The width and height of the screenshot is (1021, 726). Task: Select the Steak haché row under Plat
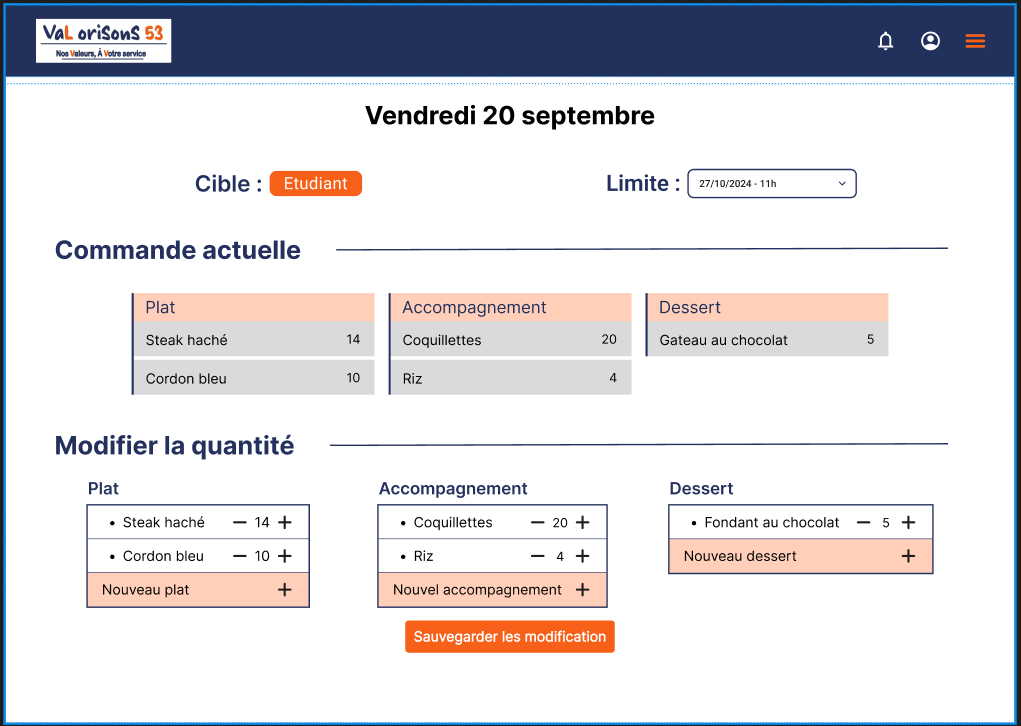coord(253,340)
